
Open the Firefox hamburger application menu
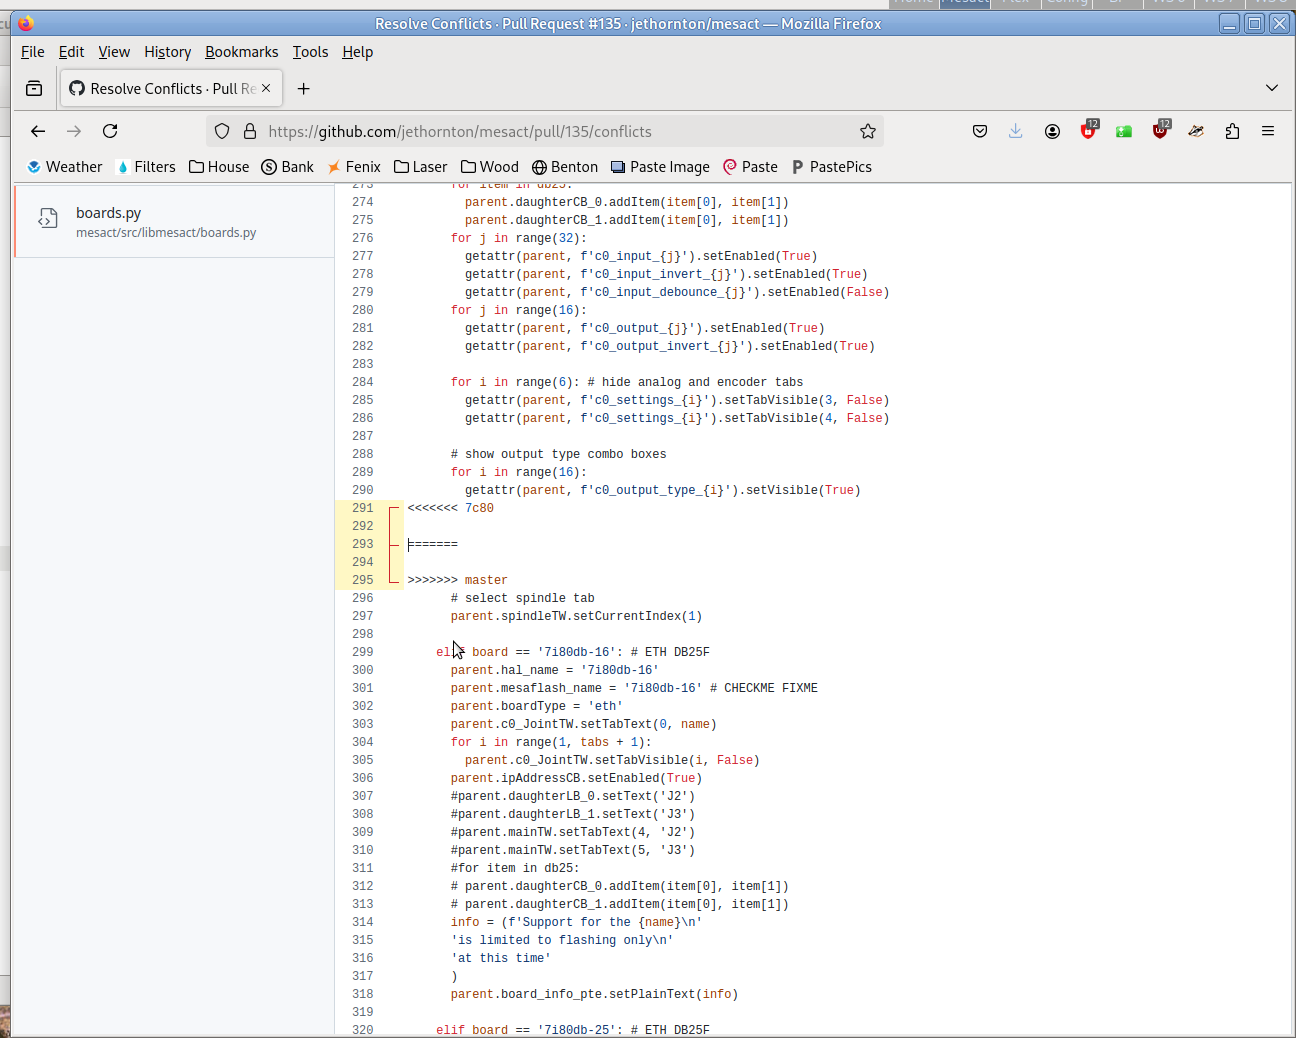1268,131
